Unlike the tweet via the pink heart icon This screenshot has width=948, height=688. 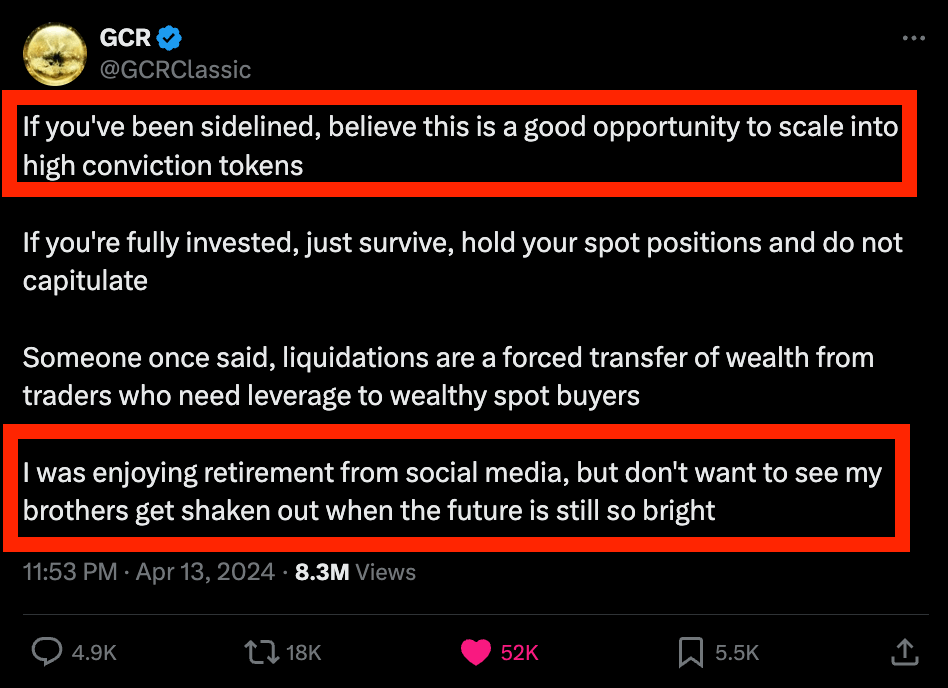point(477,653)
